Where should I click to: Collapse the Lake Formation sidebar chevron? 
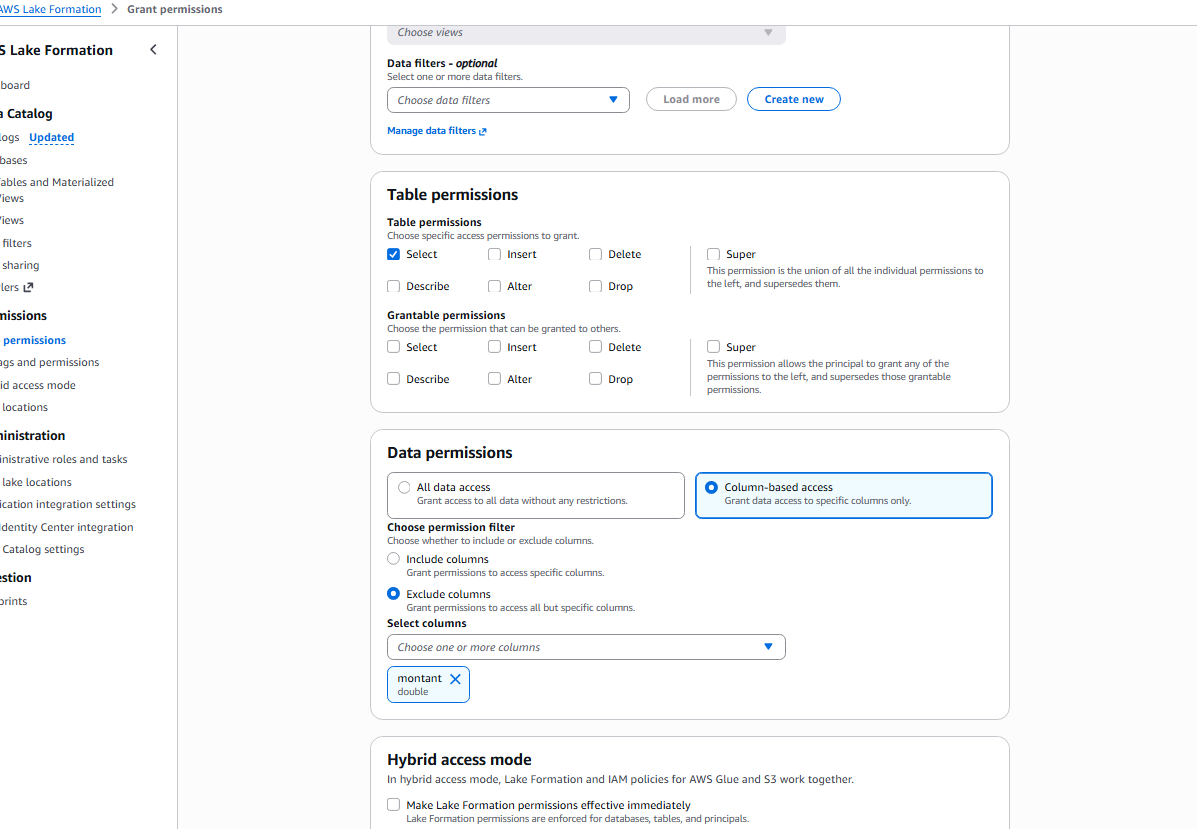(x=153, y=50)
